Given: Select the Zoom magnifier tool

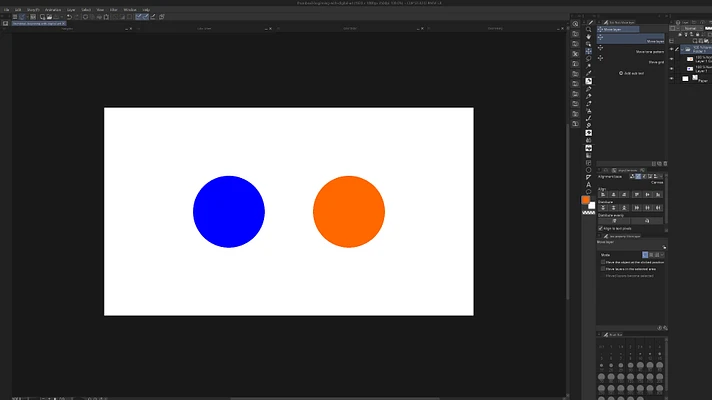Looking at the screenshot, I should pyautogui.click(x=588, y=30).
